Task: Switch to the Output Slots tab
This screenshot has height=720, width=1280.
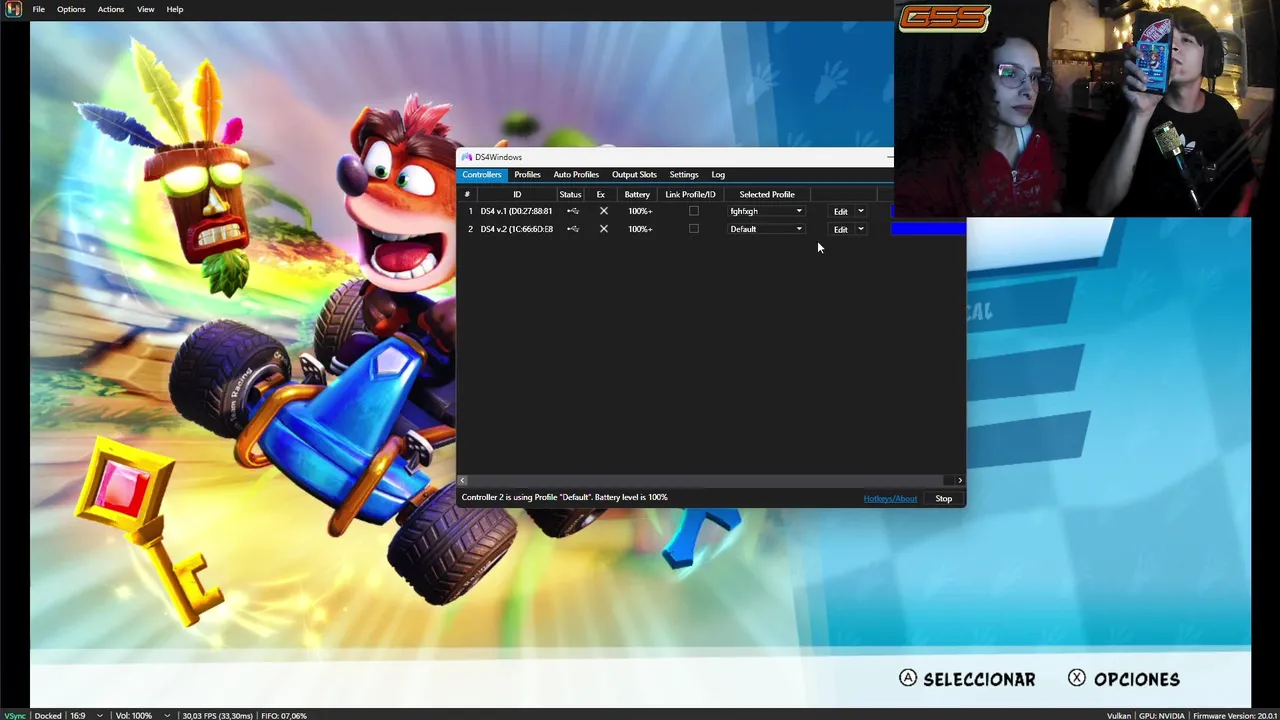Action: (x=634, y=174)
